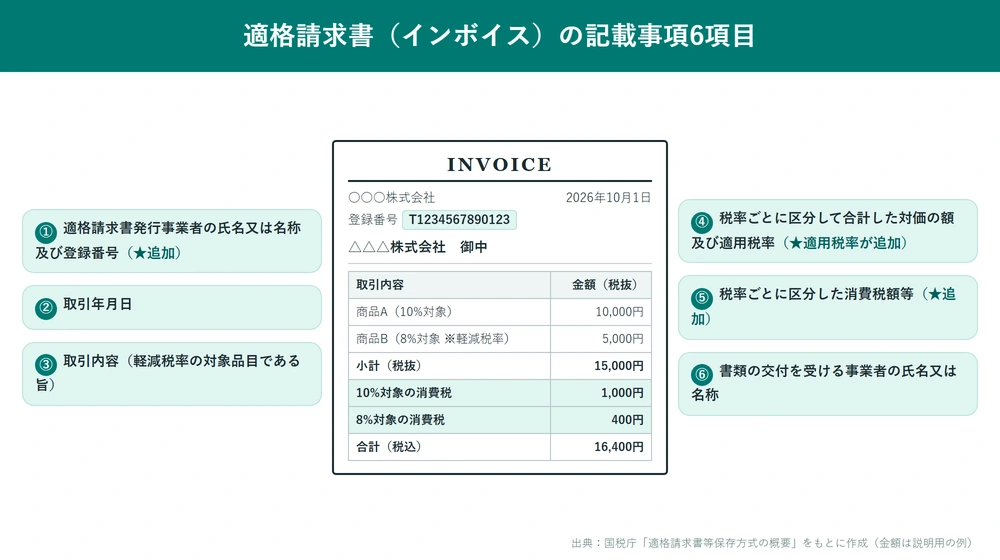This screenshot has width=1000, height=560.
Task: Click the 税率ごとに区分した消費税額等 callout text
Action: (x=816, y=294)
